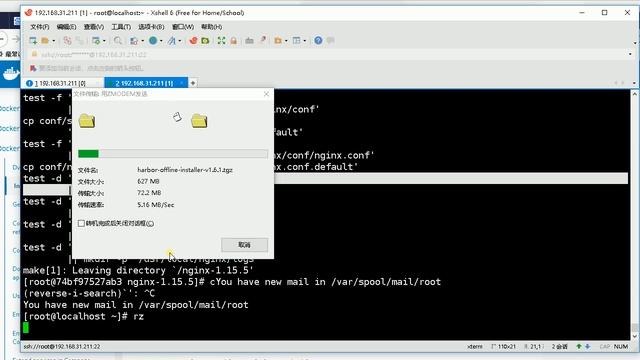This screenshot has height=360, width=640.
Task: Click the padlock lock-screen icon
Action: (x=233, y=40)
